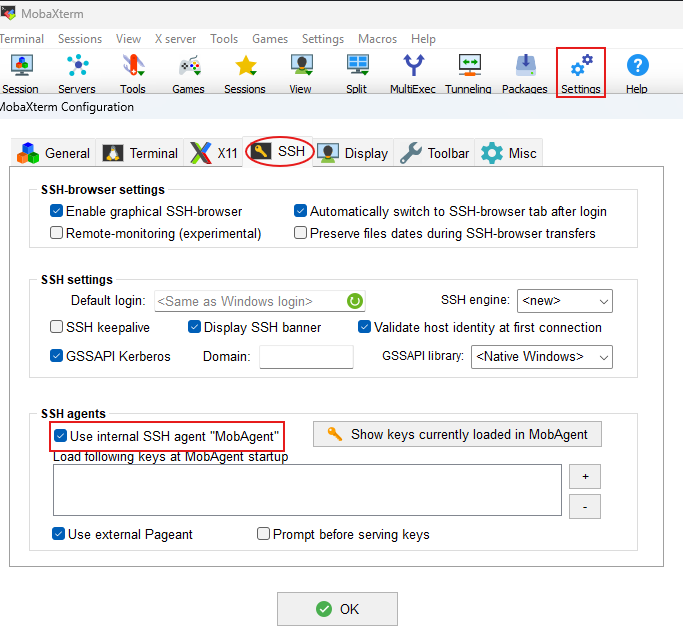683x631 pixels.
Task: Open the Settings gears toolbar icon
Action: [x=581, y=73]
